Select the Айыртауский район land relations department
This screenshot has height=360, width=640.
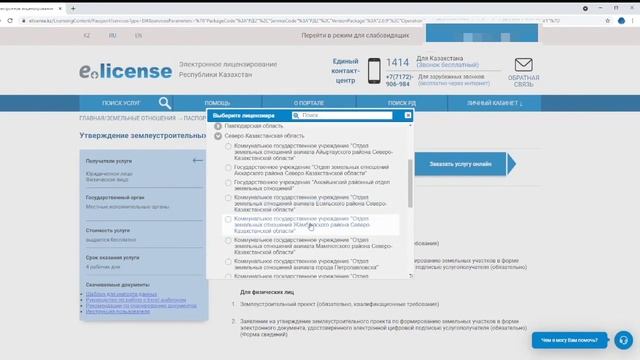[x=228, y=146]
